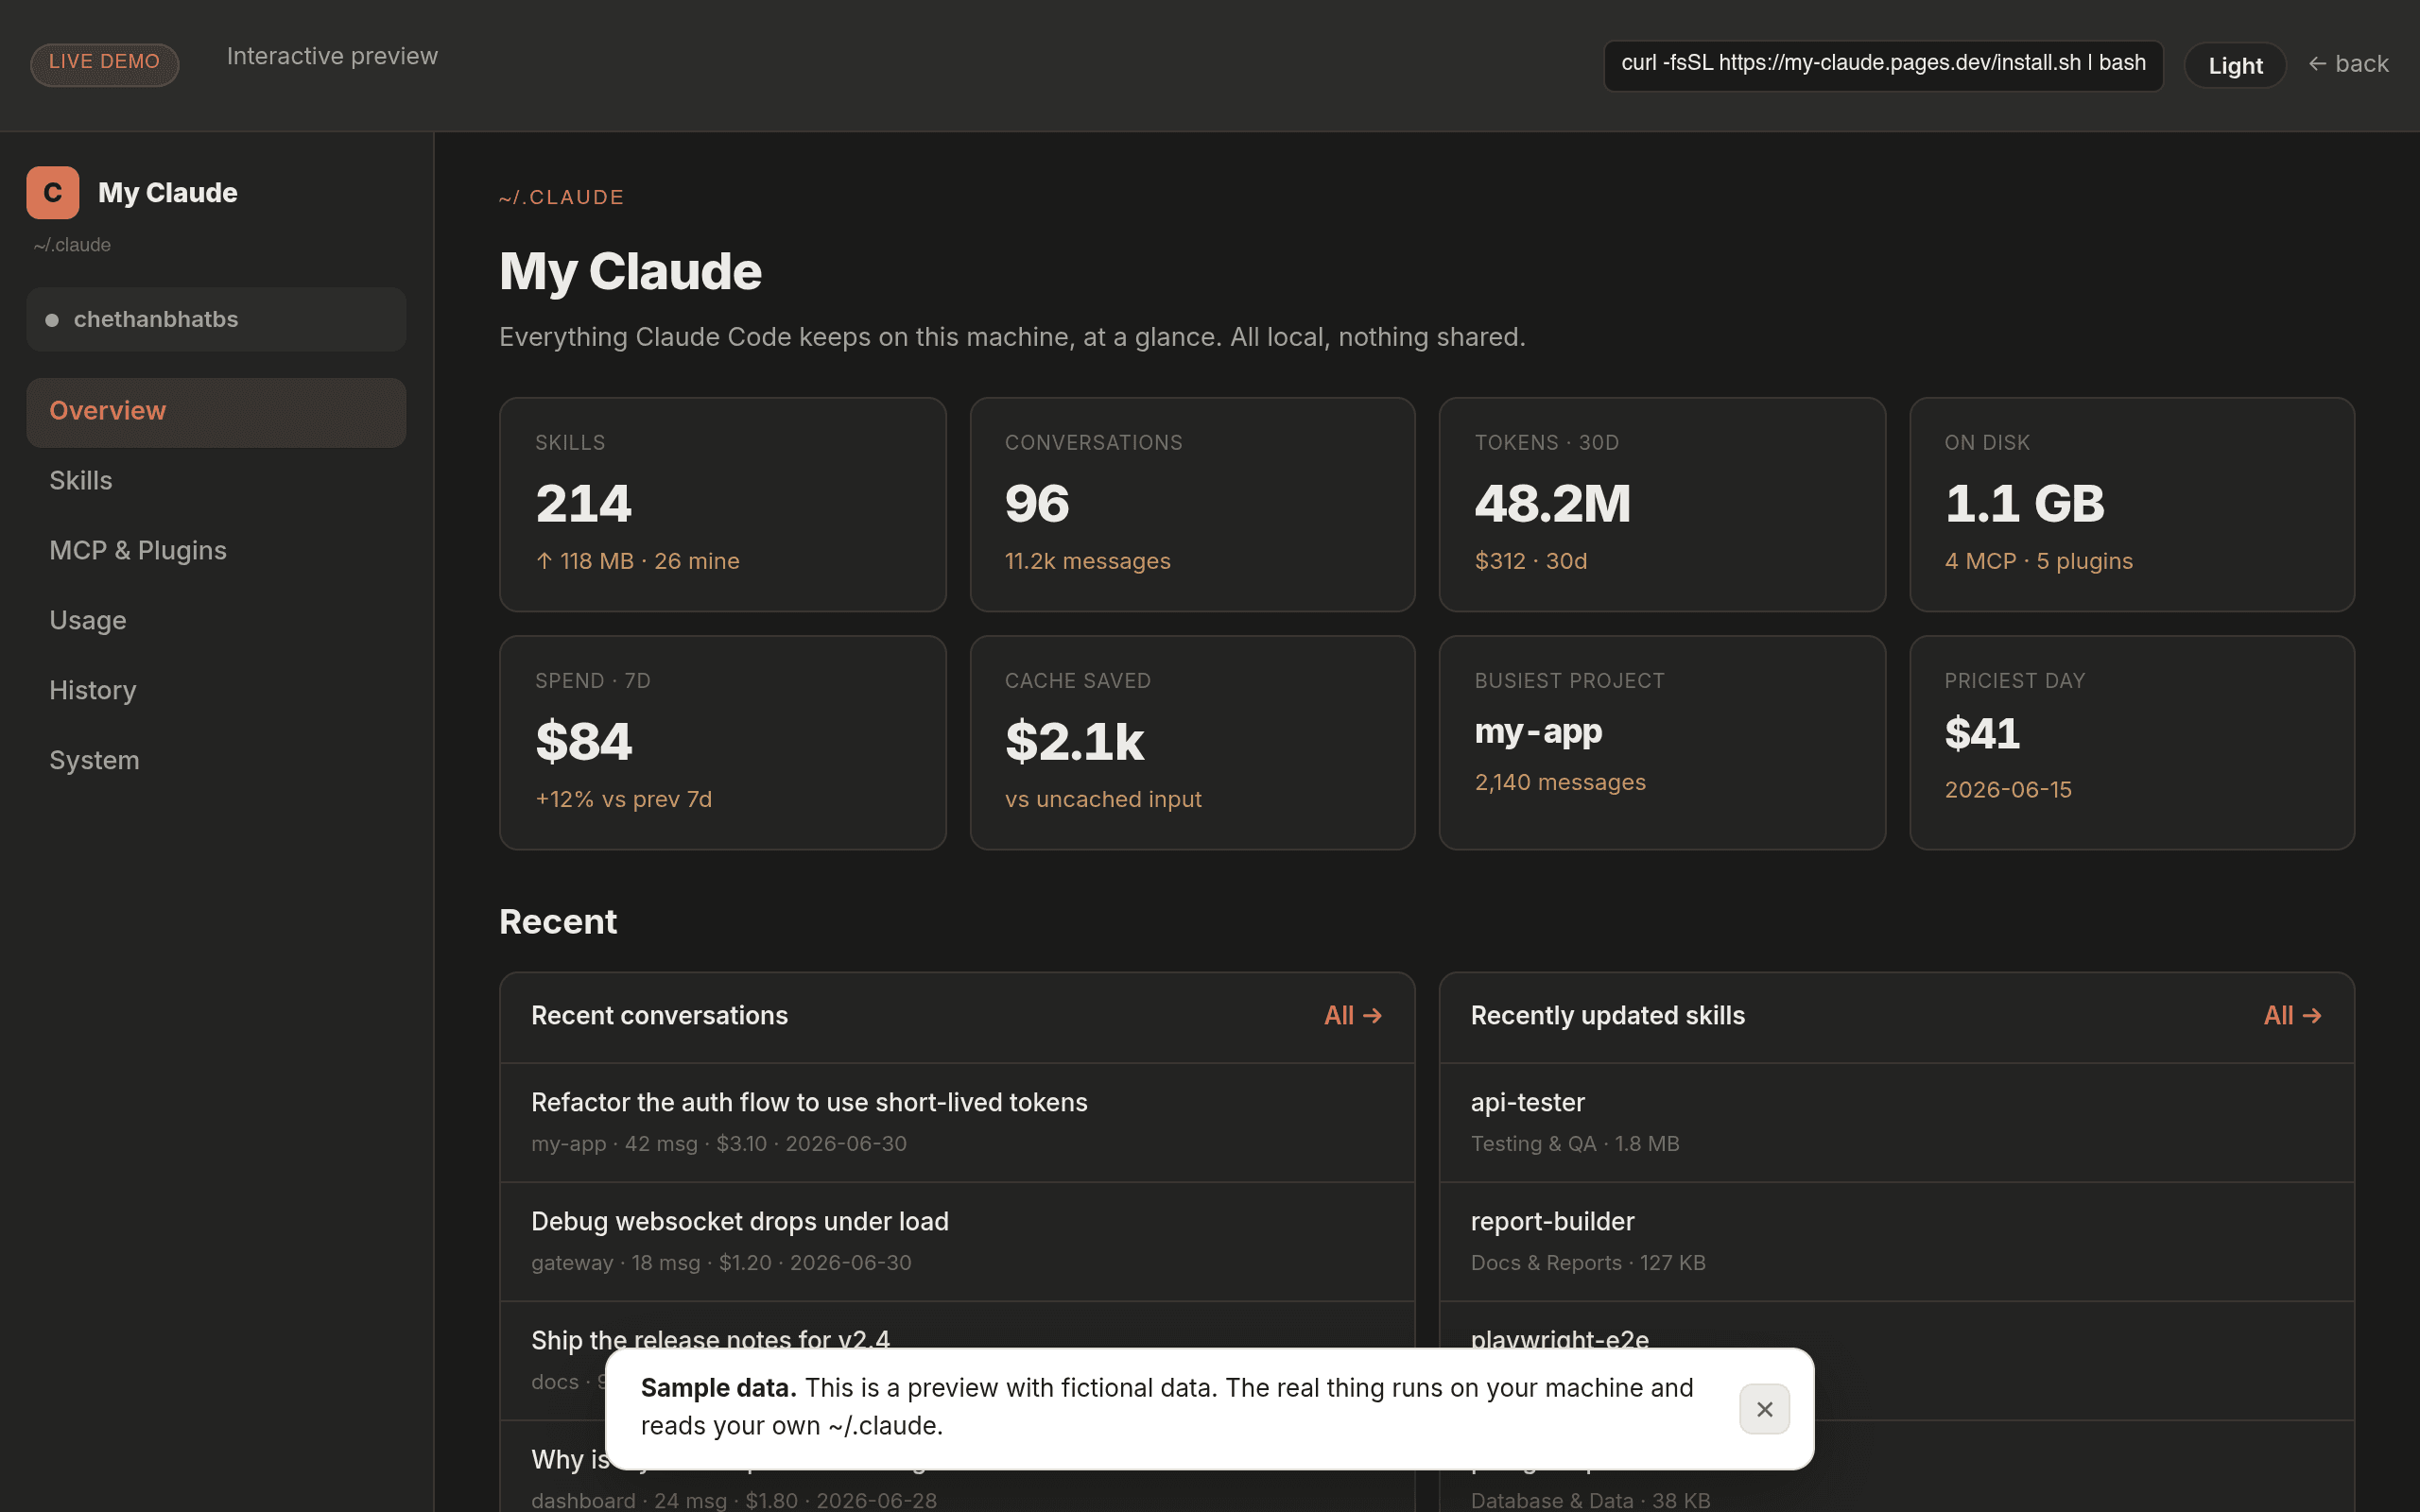Open the report-builder skill
This screenshot has width=2420, height=1512.
[1896, 1241]
